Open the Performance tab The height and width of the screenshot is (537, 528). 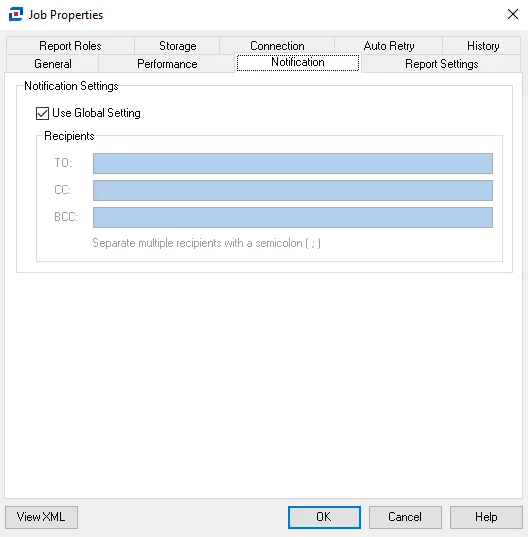point(167,64)
